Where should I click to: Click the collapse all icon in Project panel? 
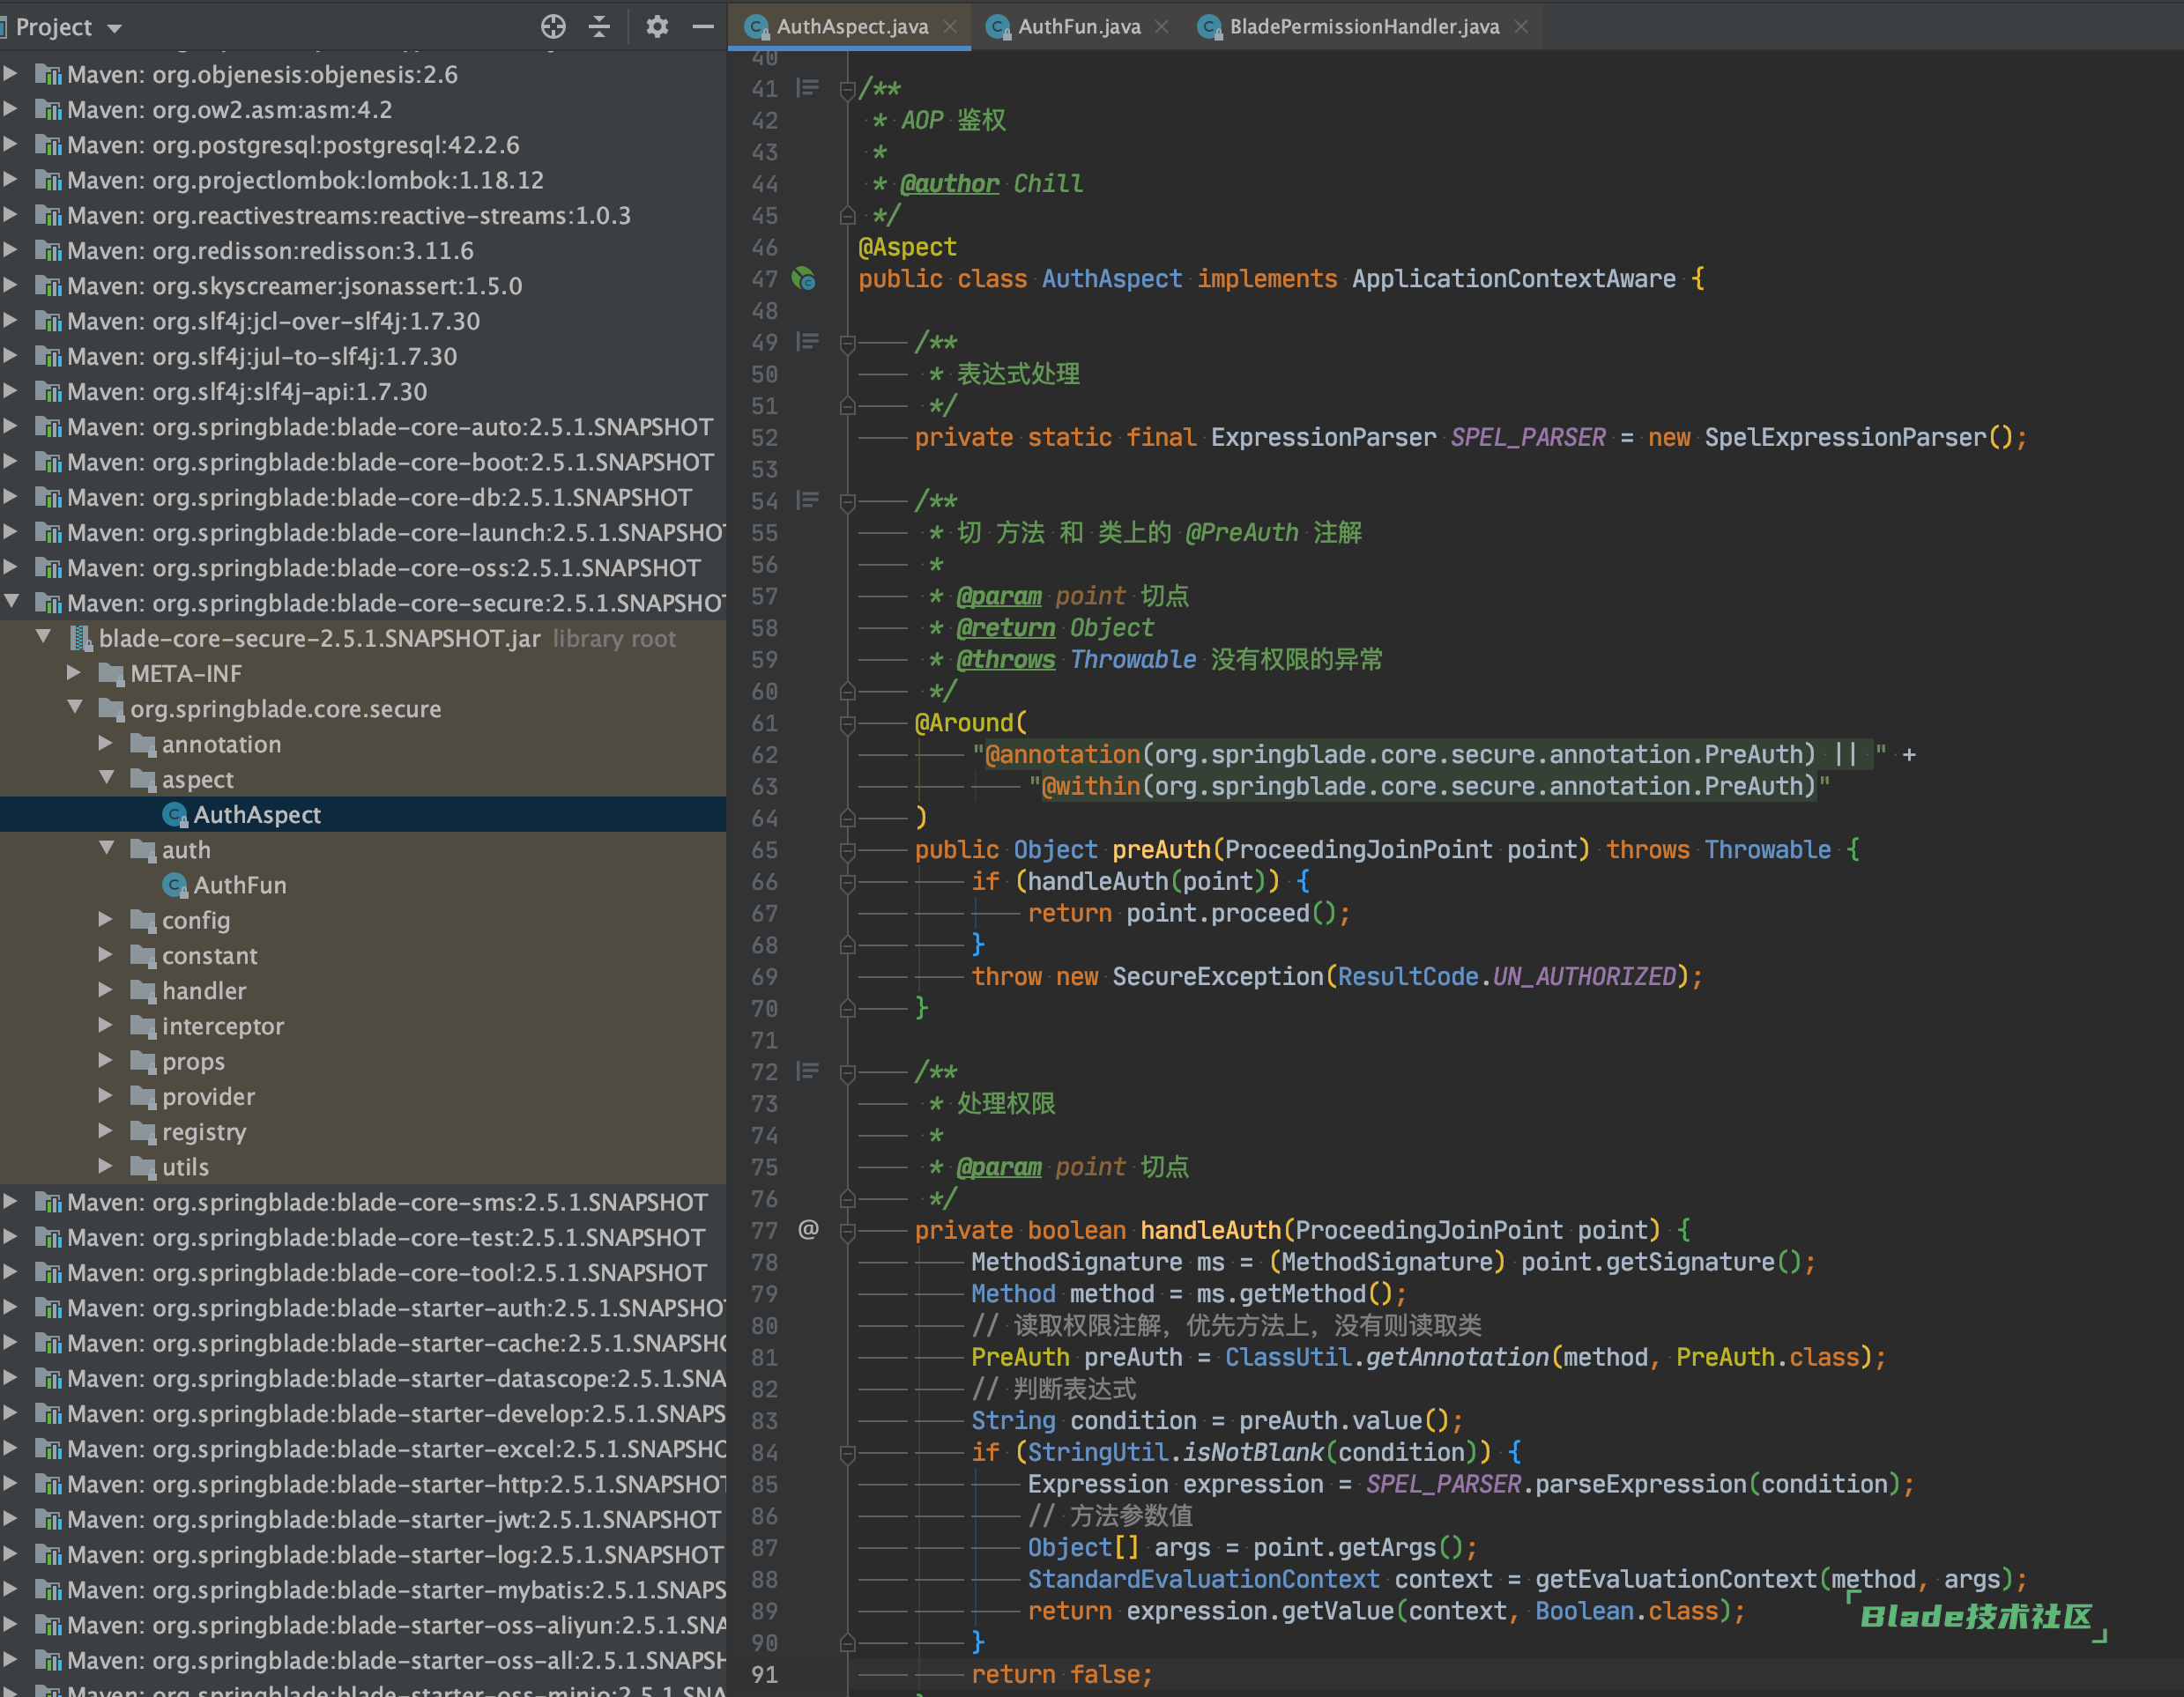(599, 27)
